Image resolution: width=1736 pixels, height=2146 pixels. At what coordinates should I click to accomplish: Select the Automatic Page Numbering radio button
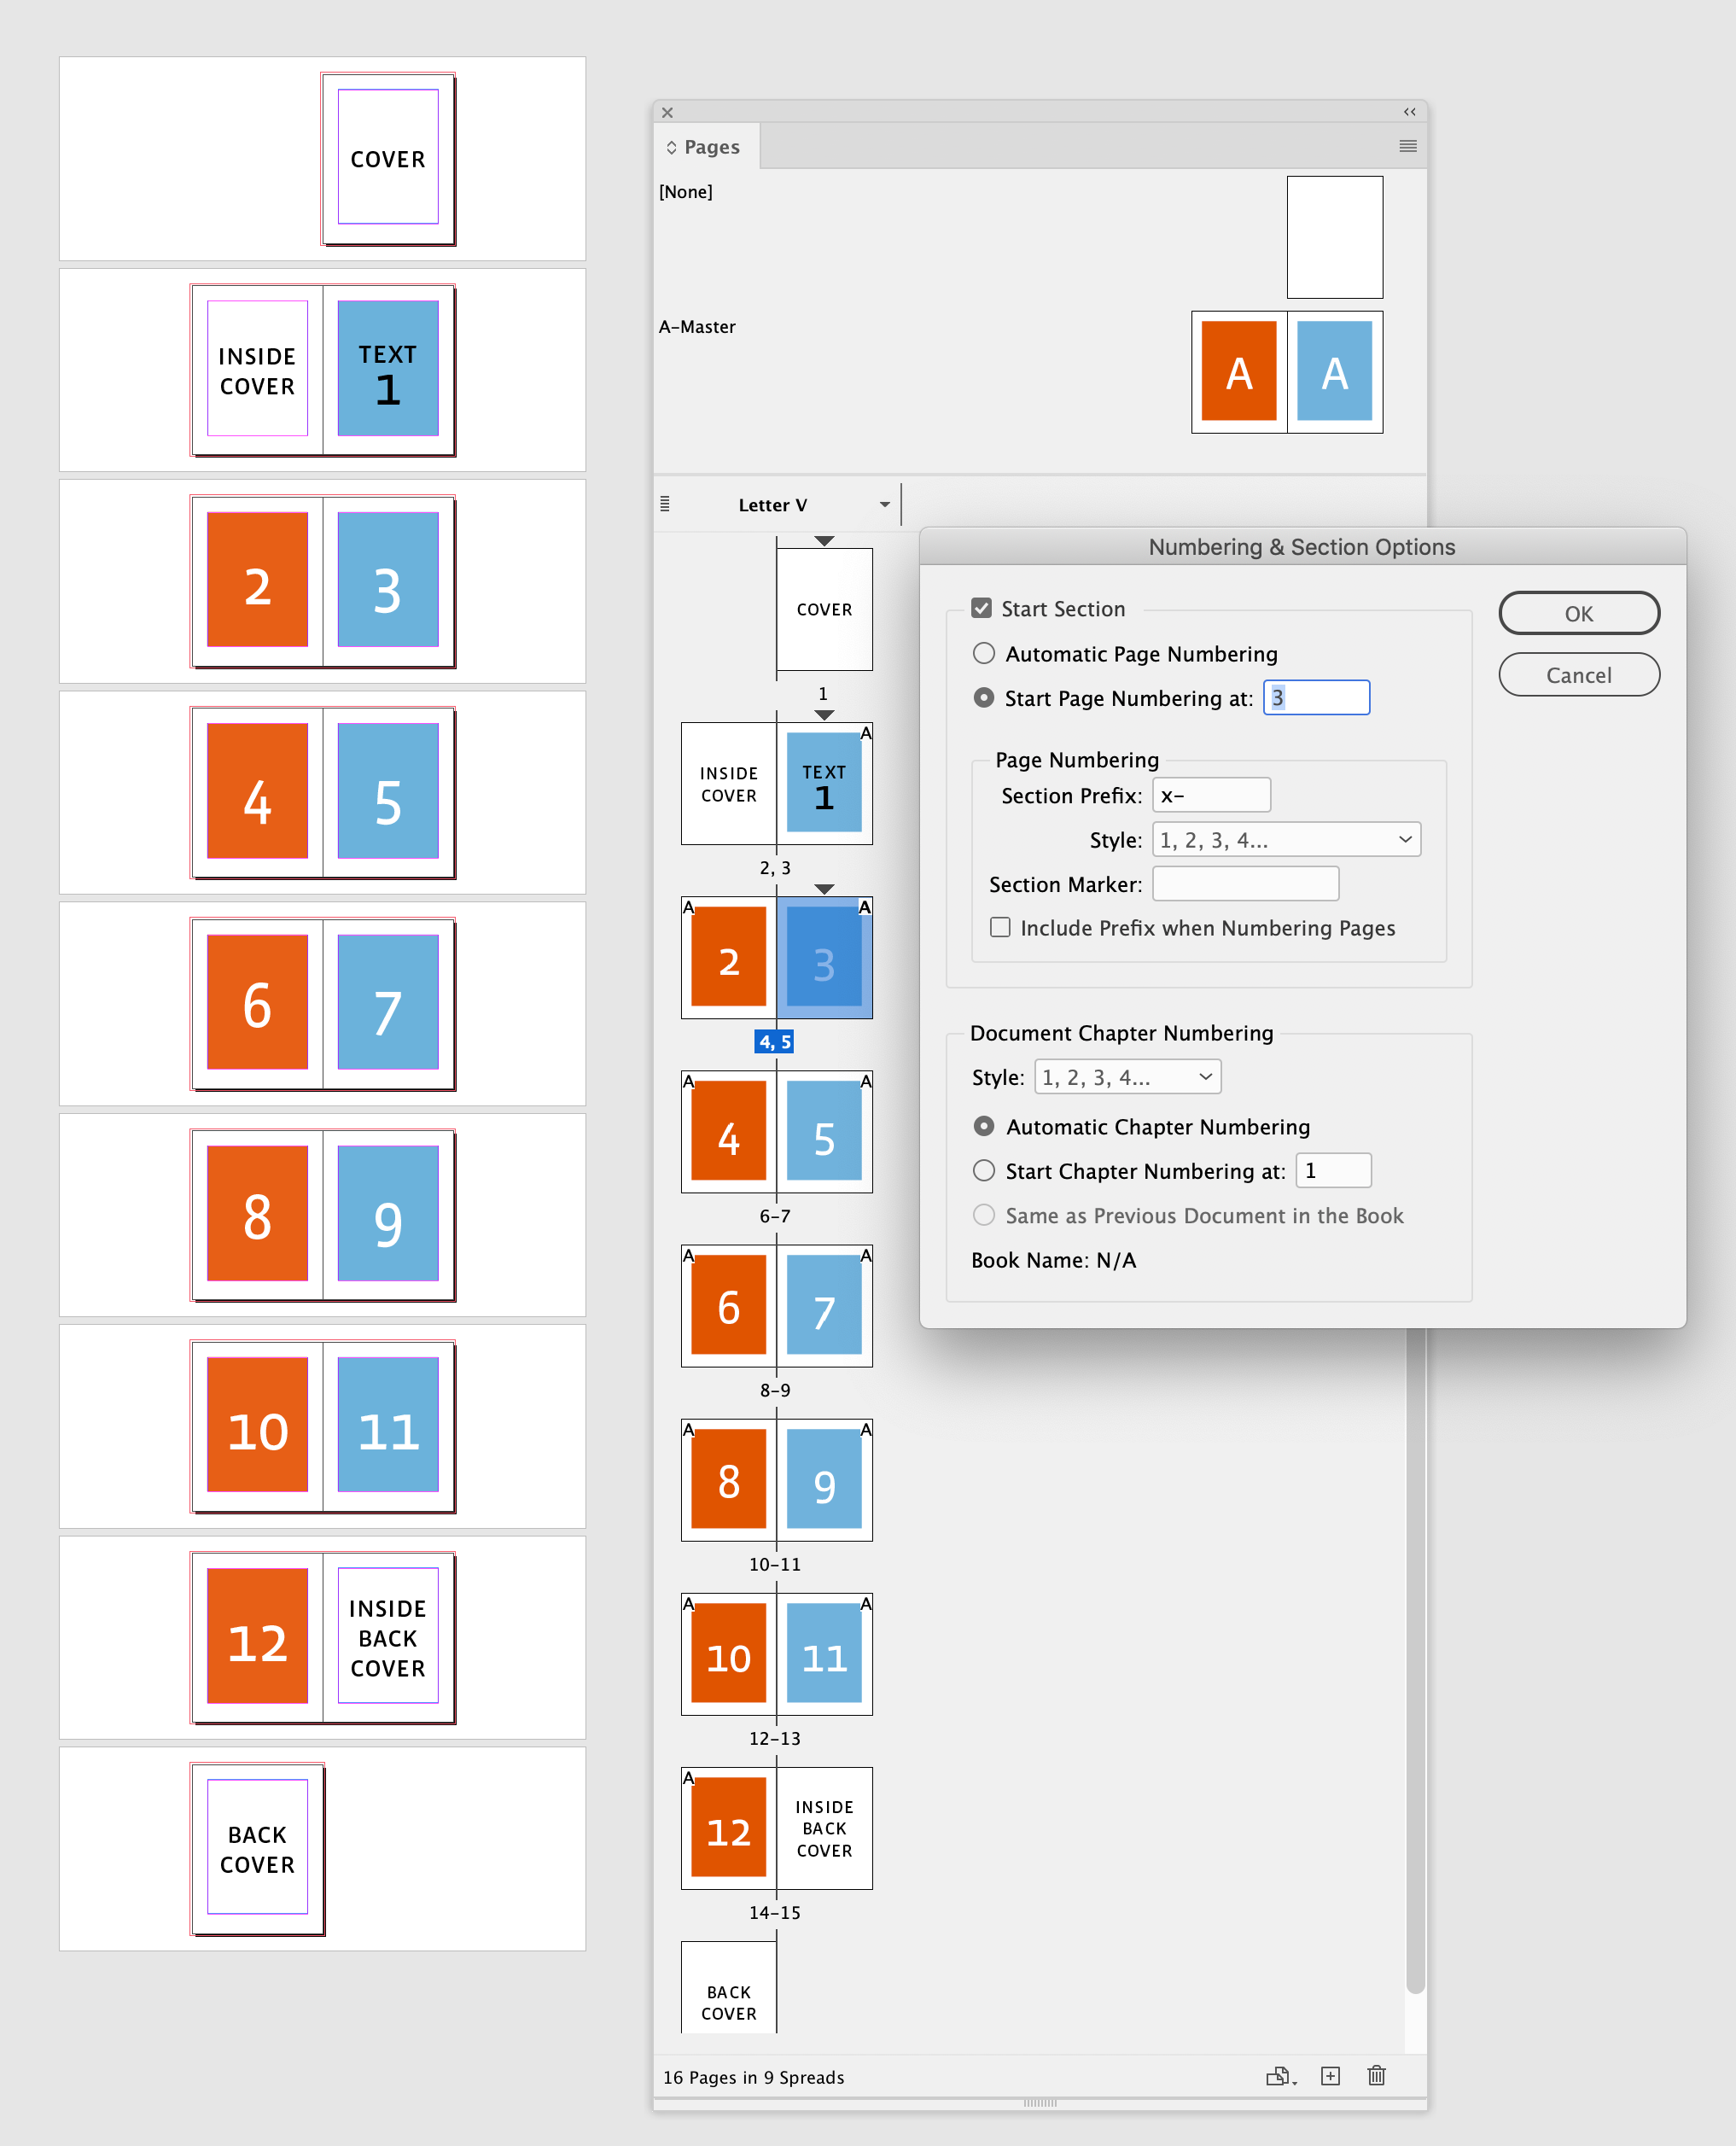click(983, 653)
